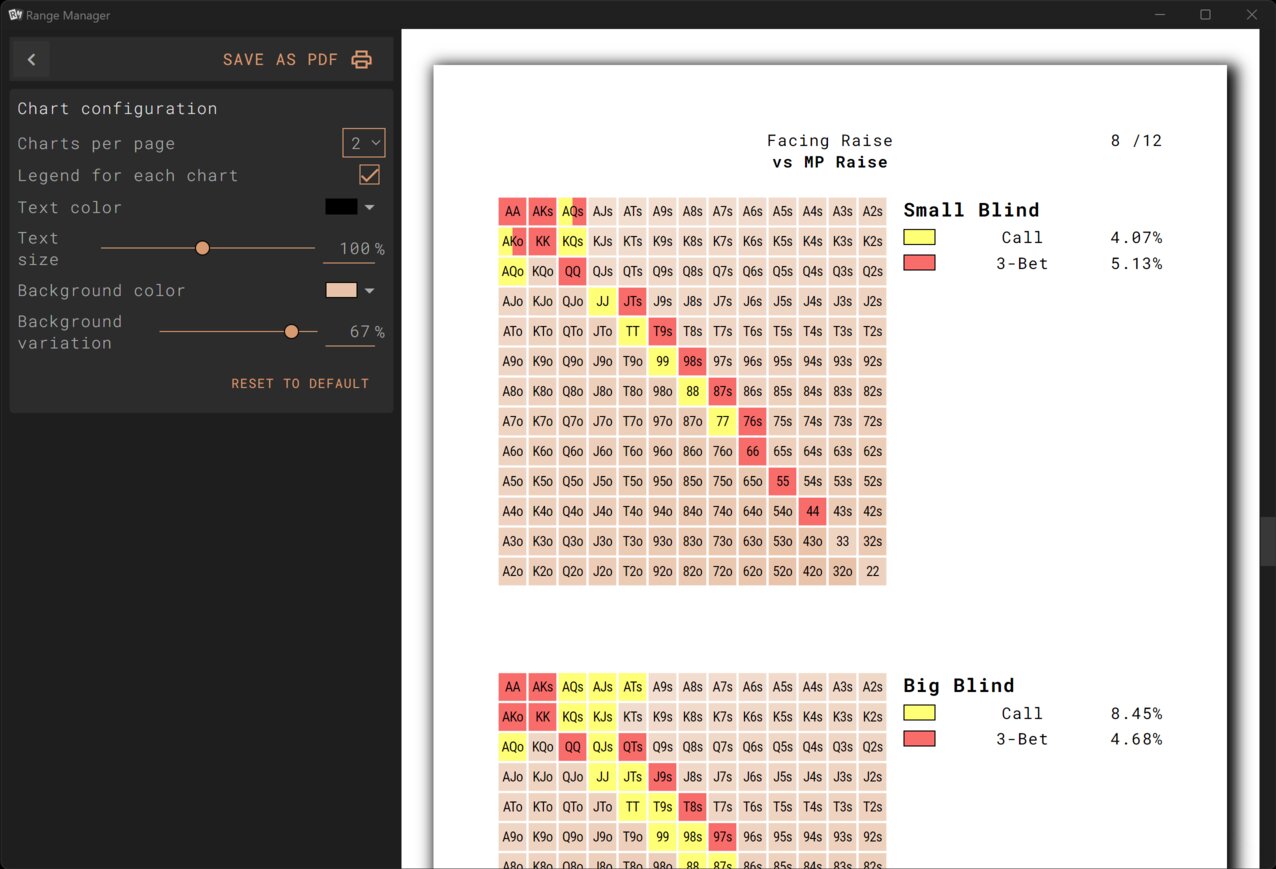Click the back arrow icon
This screenshot has width=1276, height=869.
coord(31,60)
